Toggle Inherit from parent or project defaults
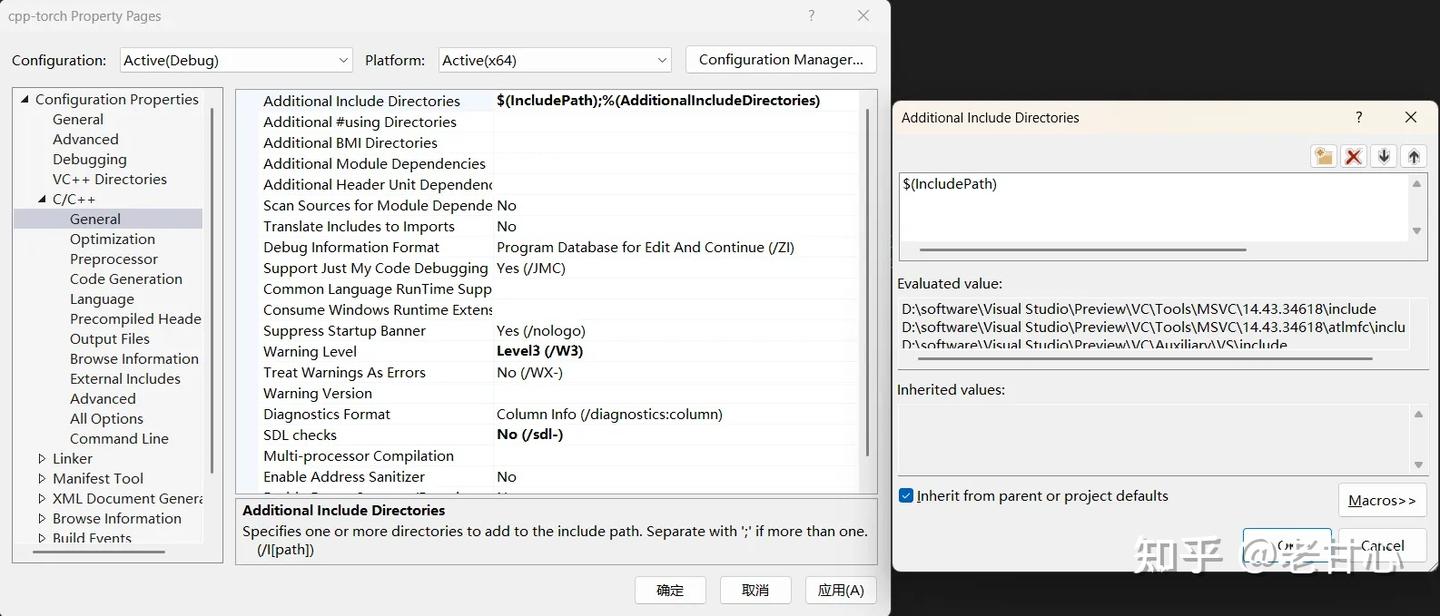 tap(906, 496)
